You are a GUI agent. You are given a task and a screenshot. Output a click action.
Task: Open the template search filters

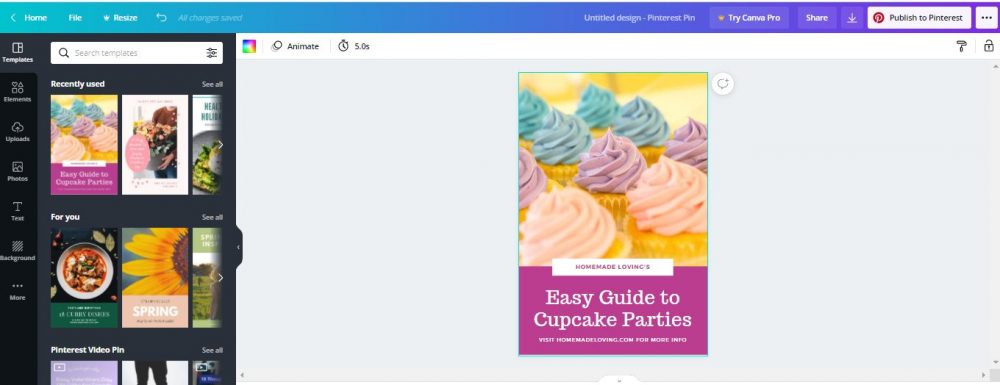click(x=212, y=53)
